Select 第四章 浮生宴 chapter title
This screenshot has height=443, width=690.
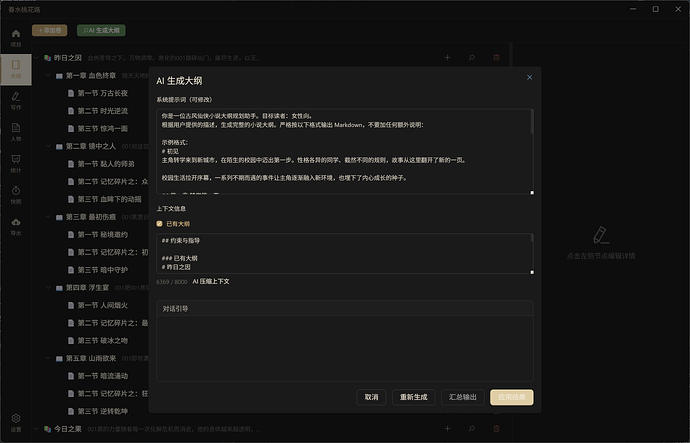(88, 288)
